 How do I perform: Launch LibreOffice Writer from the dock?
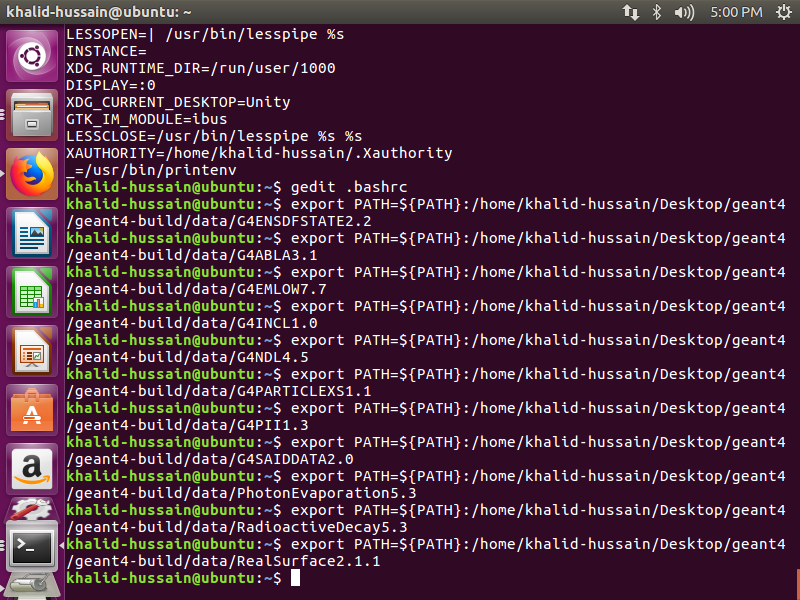(32, 233)
